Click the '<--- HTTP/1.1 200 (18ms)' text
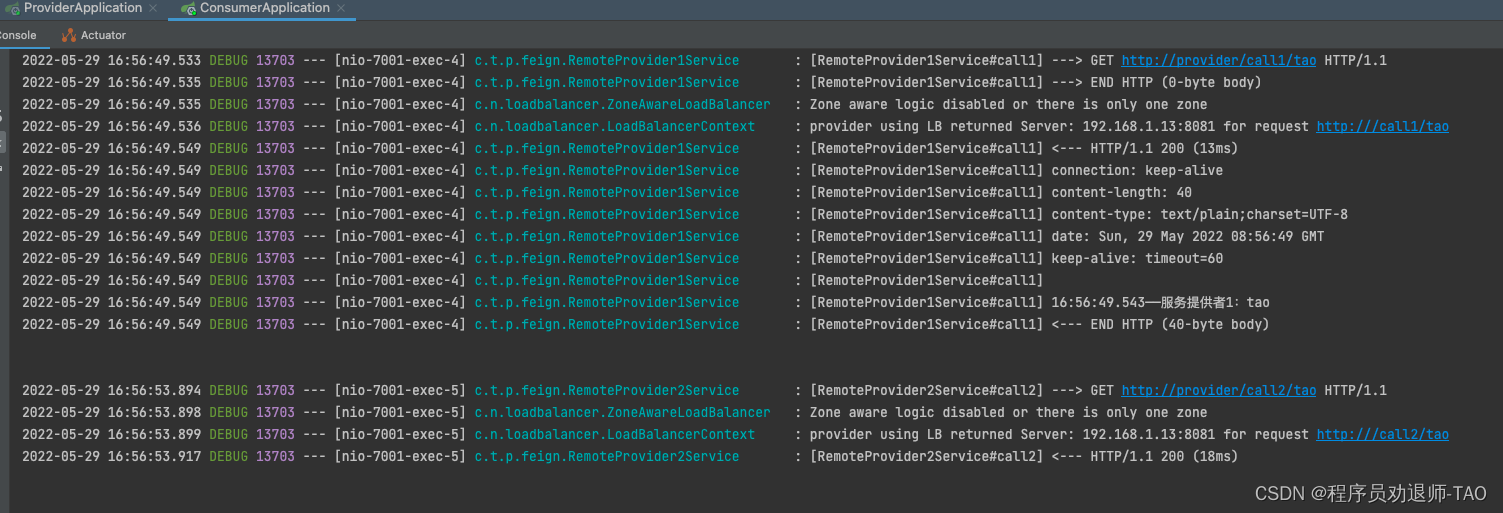1503x513 pixels. [1144, 456]
